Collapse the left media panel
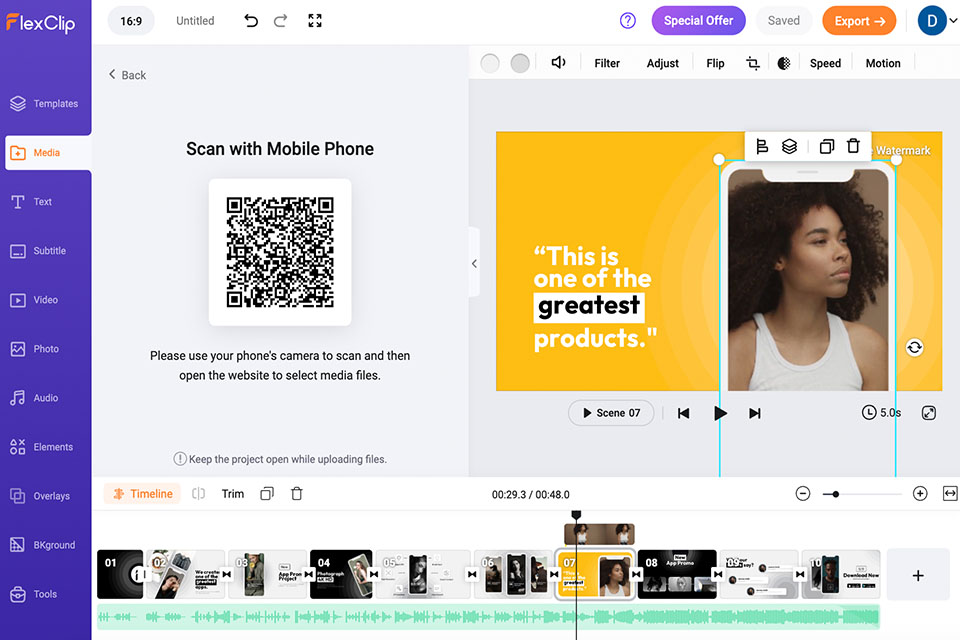Image resolution: width=960 pixels, height=640 pixels. [474, 263]
